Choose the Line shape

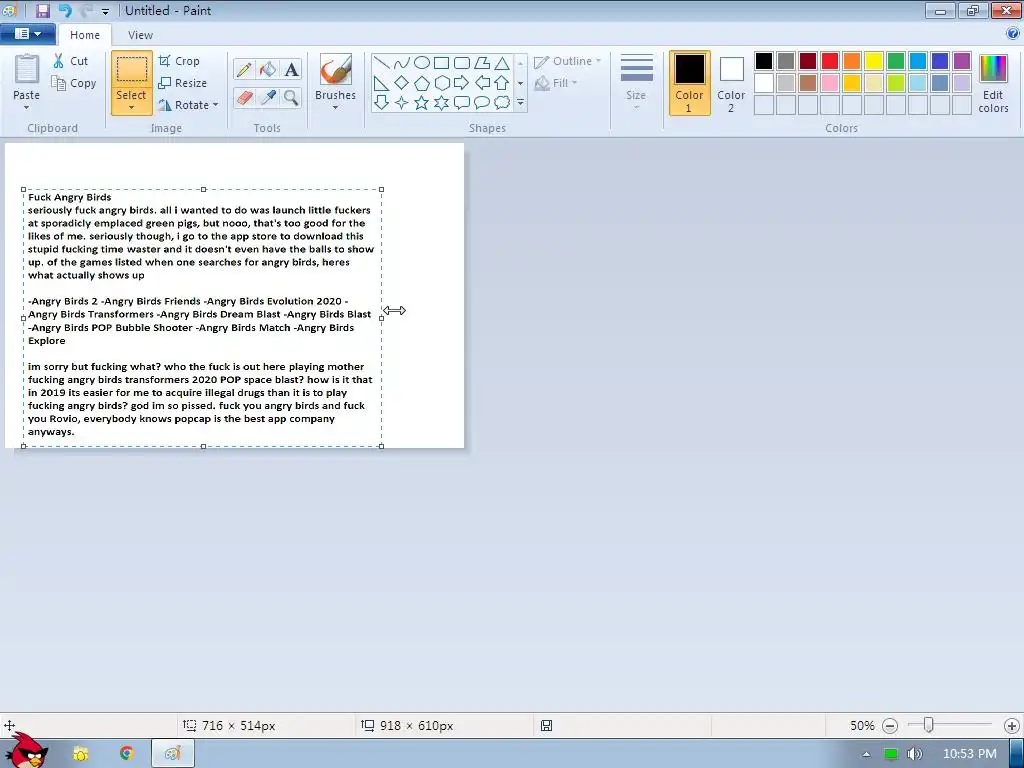tap(382, 63)
